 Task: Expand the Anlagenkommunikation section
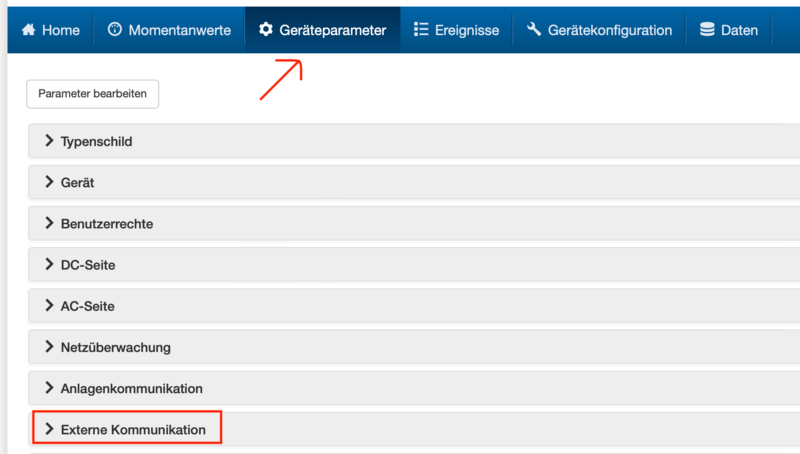(x=131, y=388)
